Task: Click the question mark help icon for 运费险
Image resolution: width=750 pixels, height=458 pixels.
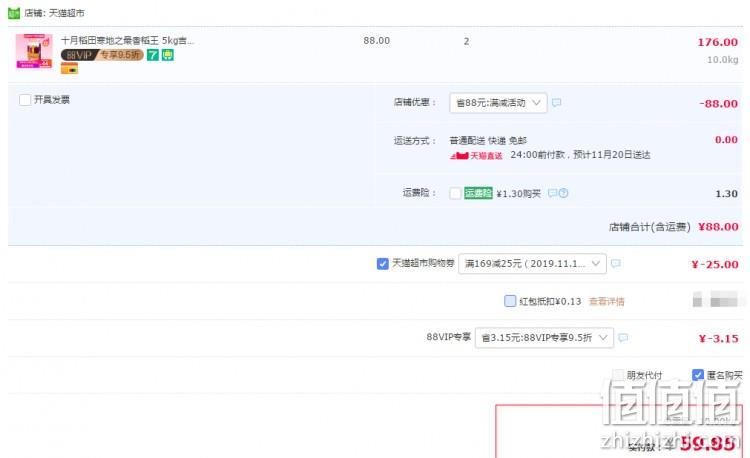Action: tap(563, 193)
